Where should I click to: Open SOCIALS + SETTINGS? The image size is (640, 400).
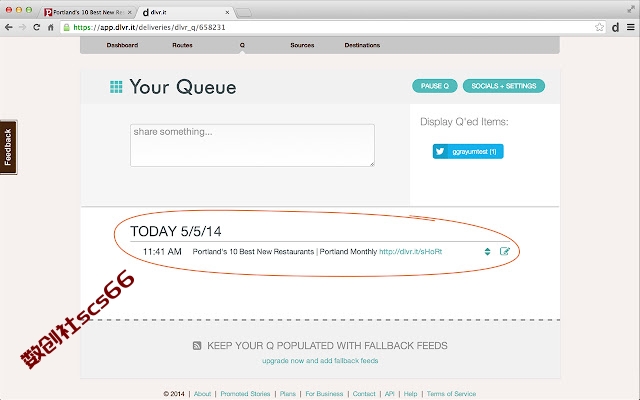coord(504,86)
